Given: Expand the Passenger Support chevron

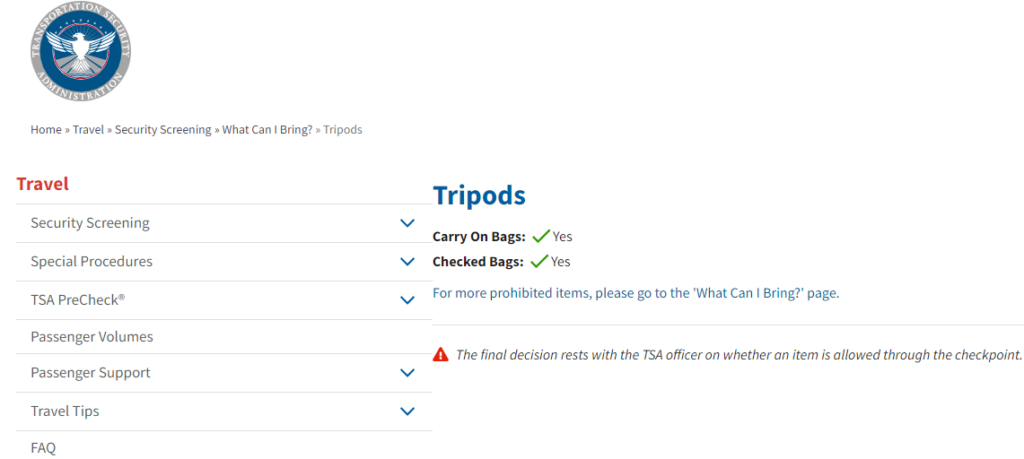Looking at the screenshot, I should (x=407, y=373).
